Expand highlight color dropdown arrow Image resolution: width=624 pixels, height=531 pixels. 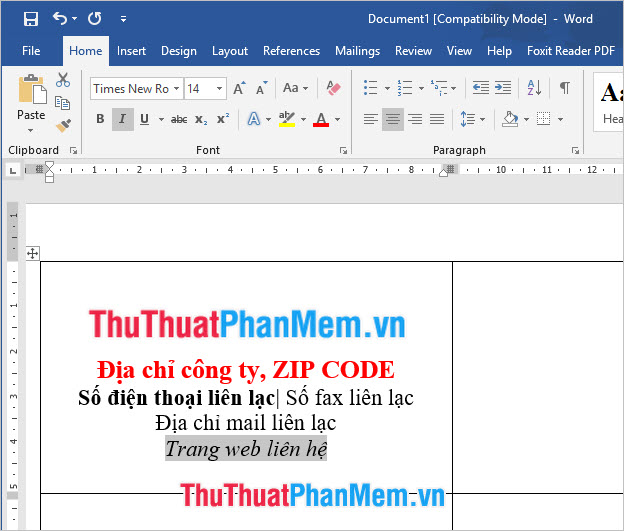point(303,119)
